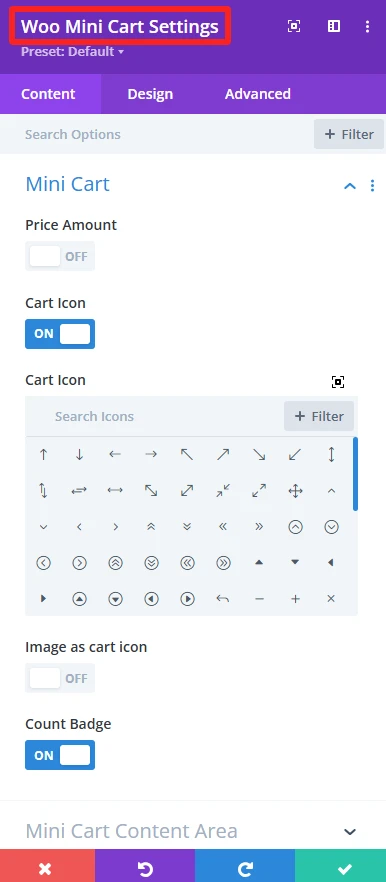Pick the four-way move arrows icon

(x=295, y=491)
